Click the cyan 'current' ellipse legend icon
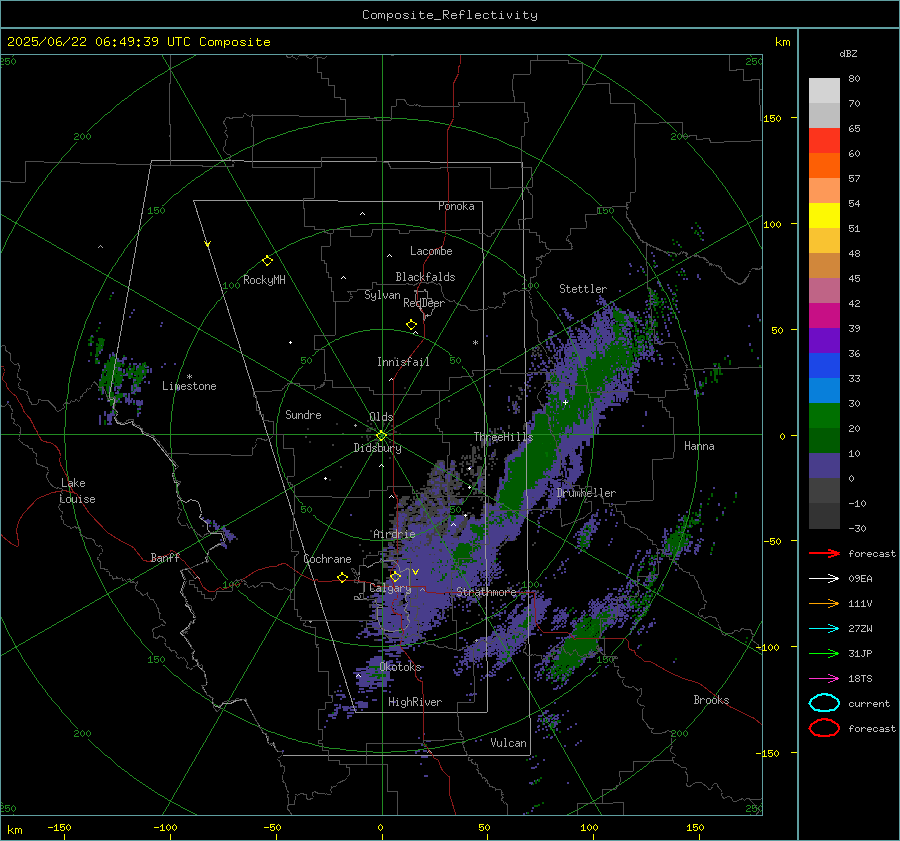Screen dimensions: 900x841 [824, 703]
